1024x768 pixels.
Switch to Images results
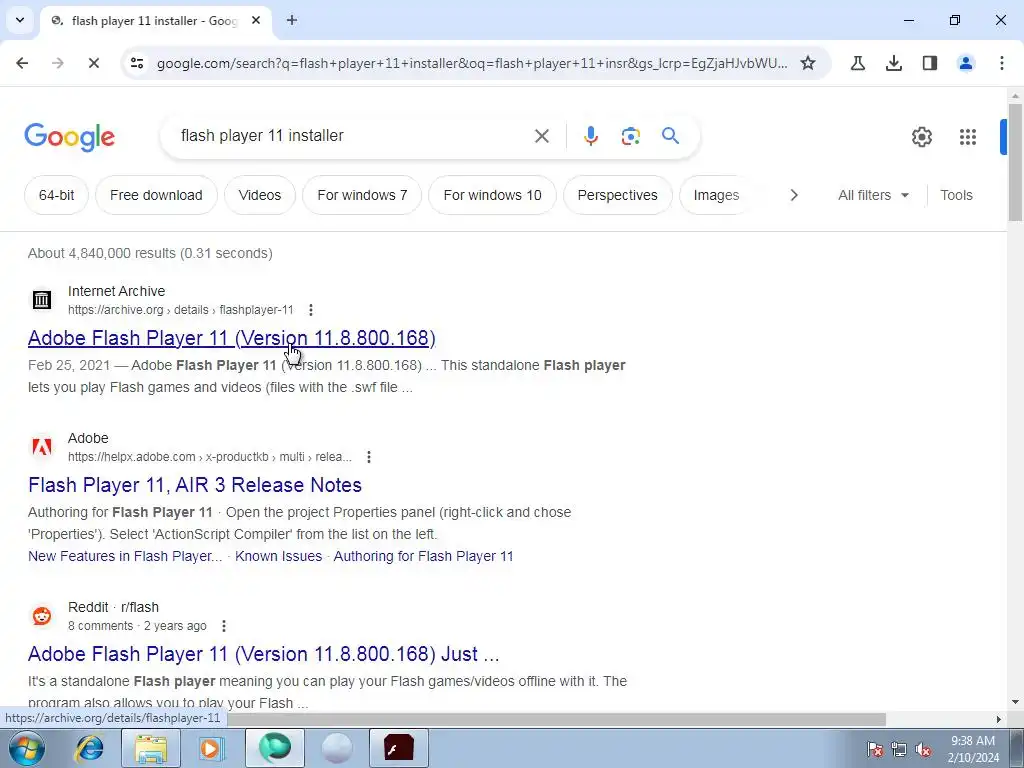click(x=716, y=195)
